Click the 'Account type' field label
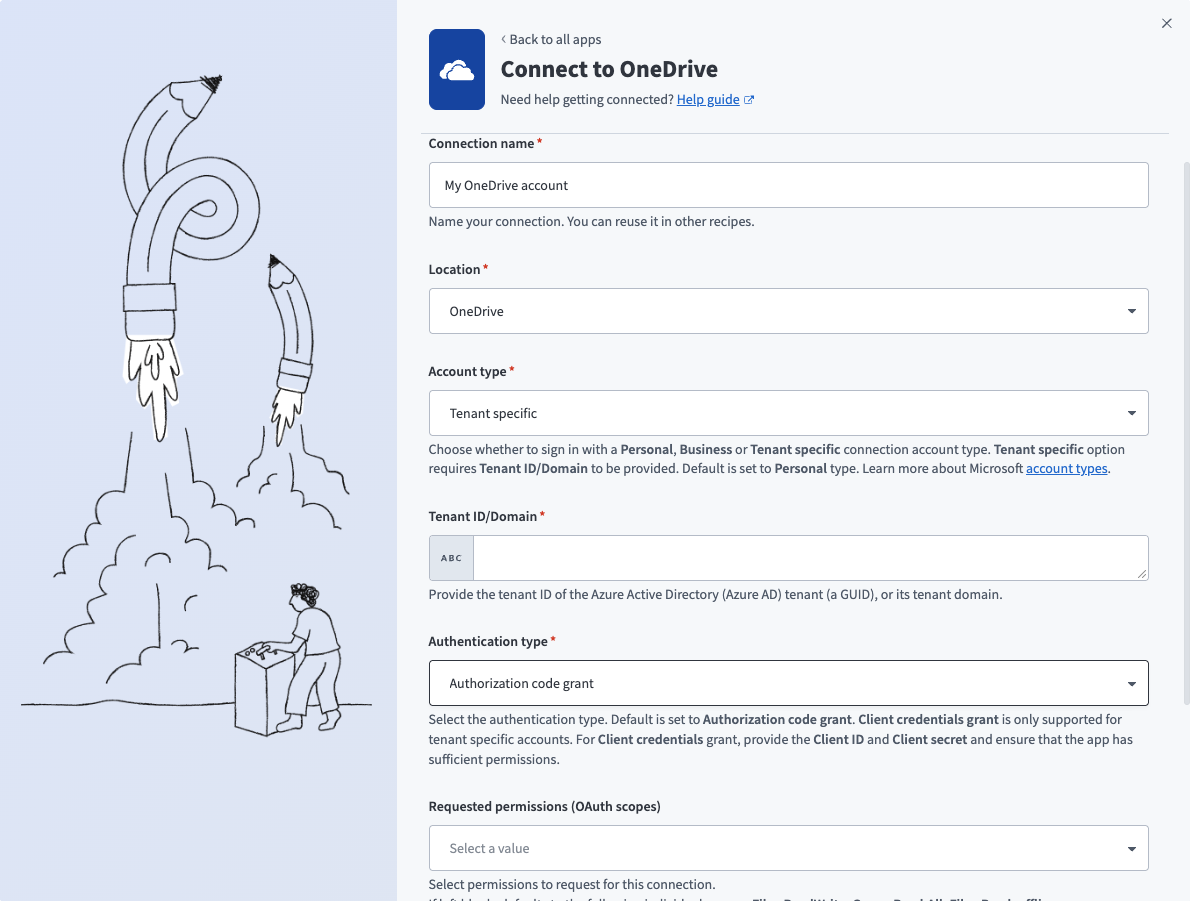 click(467, 371)
